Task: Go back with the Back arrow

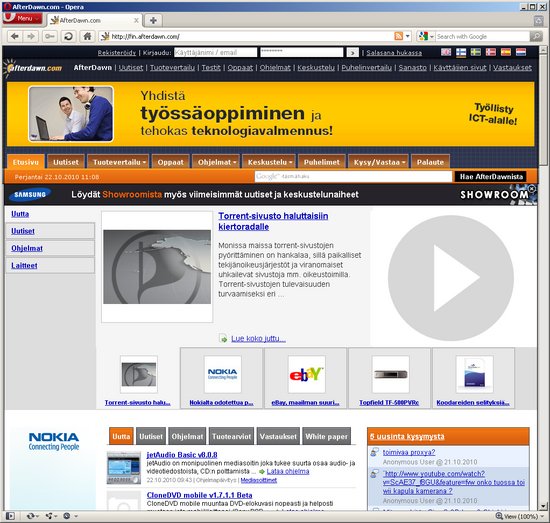Action: 15,36
